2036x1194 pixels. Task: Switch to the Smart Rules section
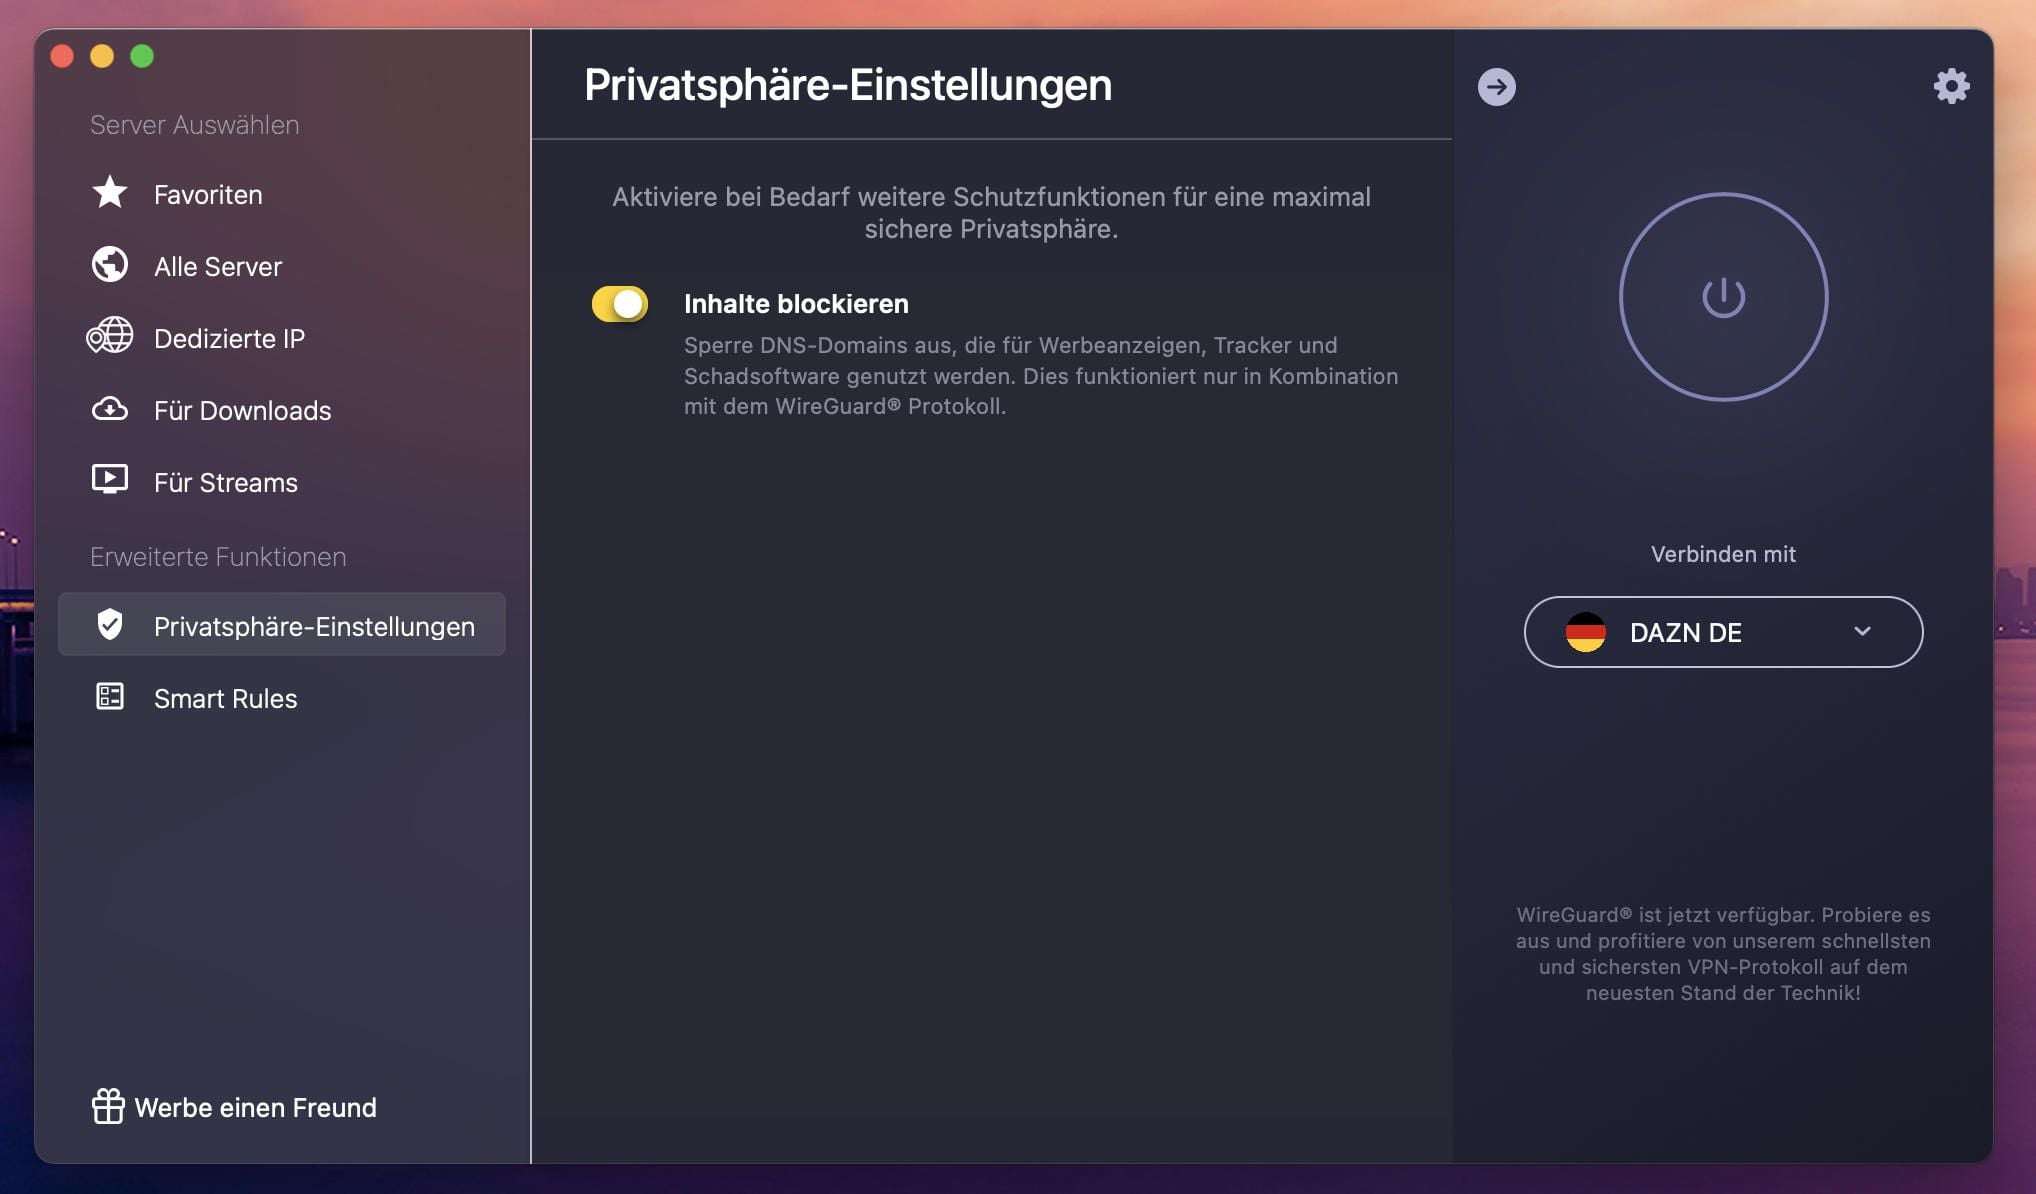(x=225, y=697)
